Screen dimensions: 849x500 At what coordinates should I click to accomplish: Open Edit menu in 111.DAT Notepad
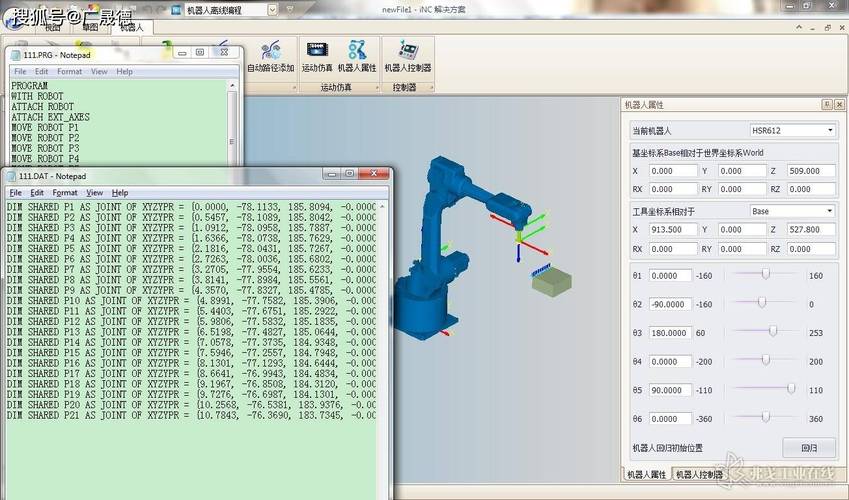37,193
